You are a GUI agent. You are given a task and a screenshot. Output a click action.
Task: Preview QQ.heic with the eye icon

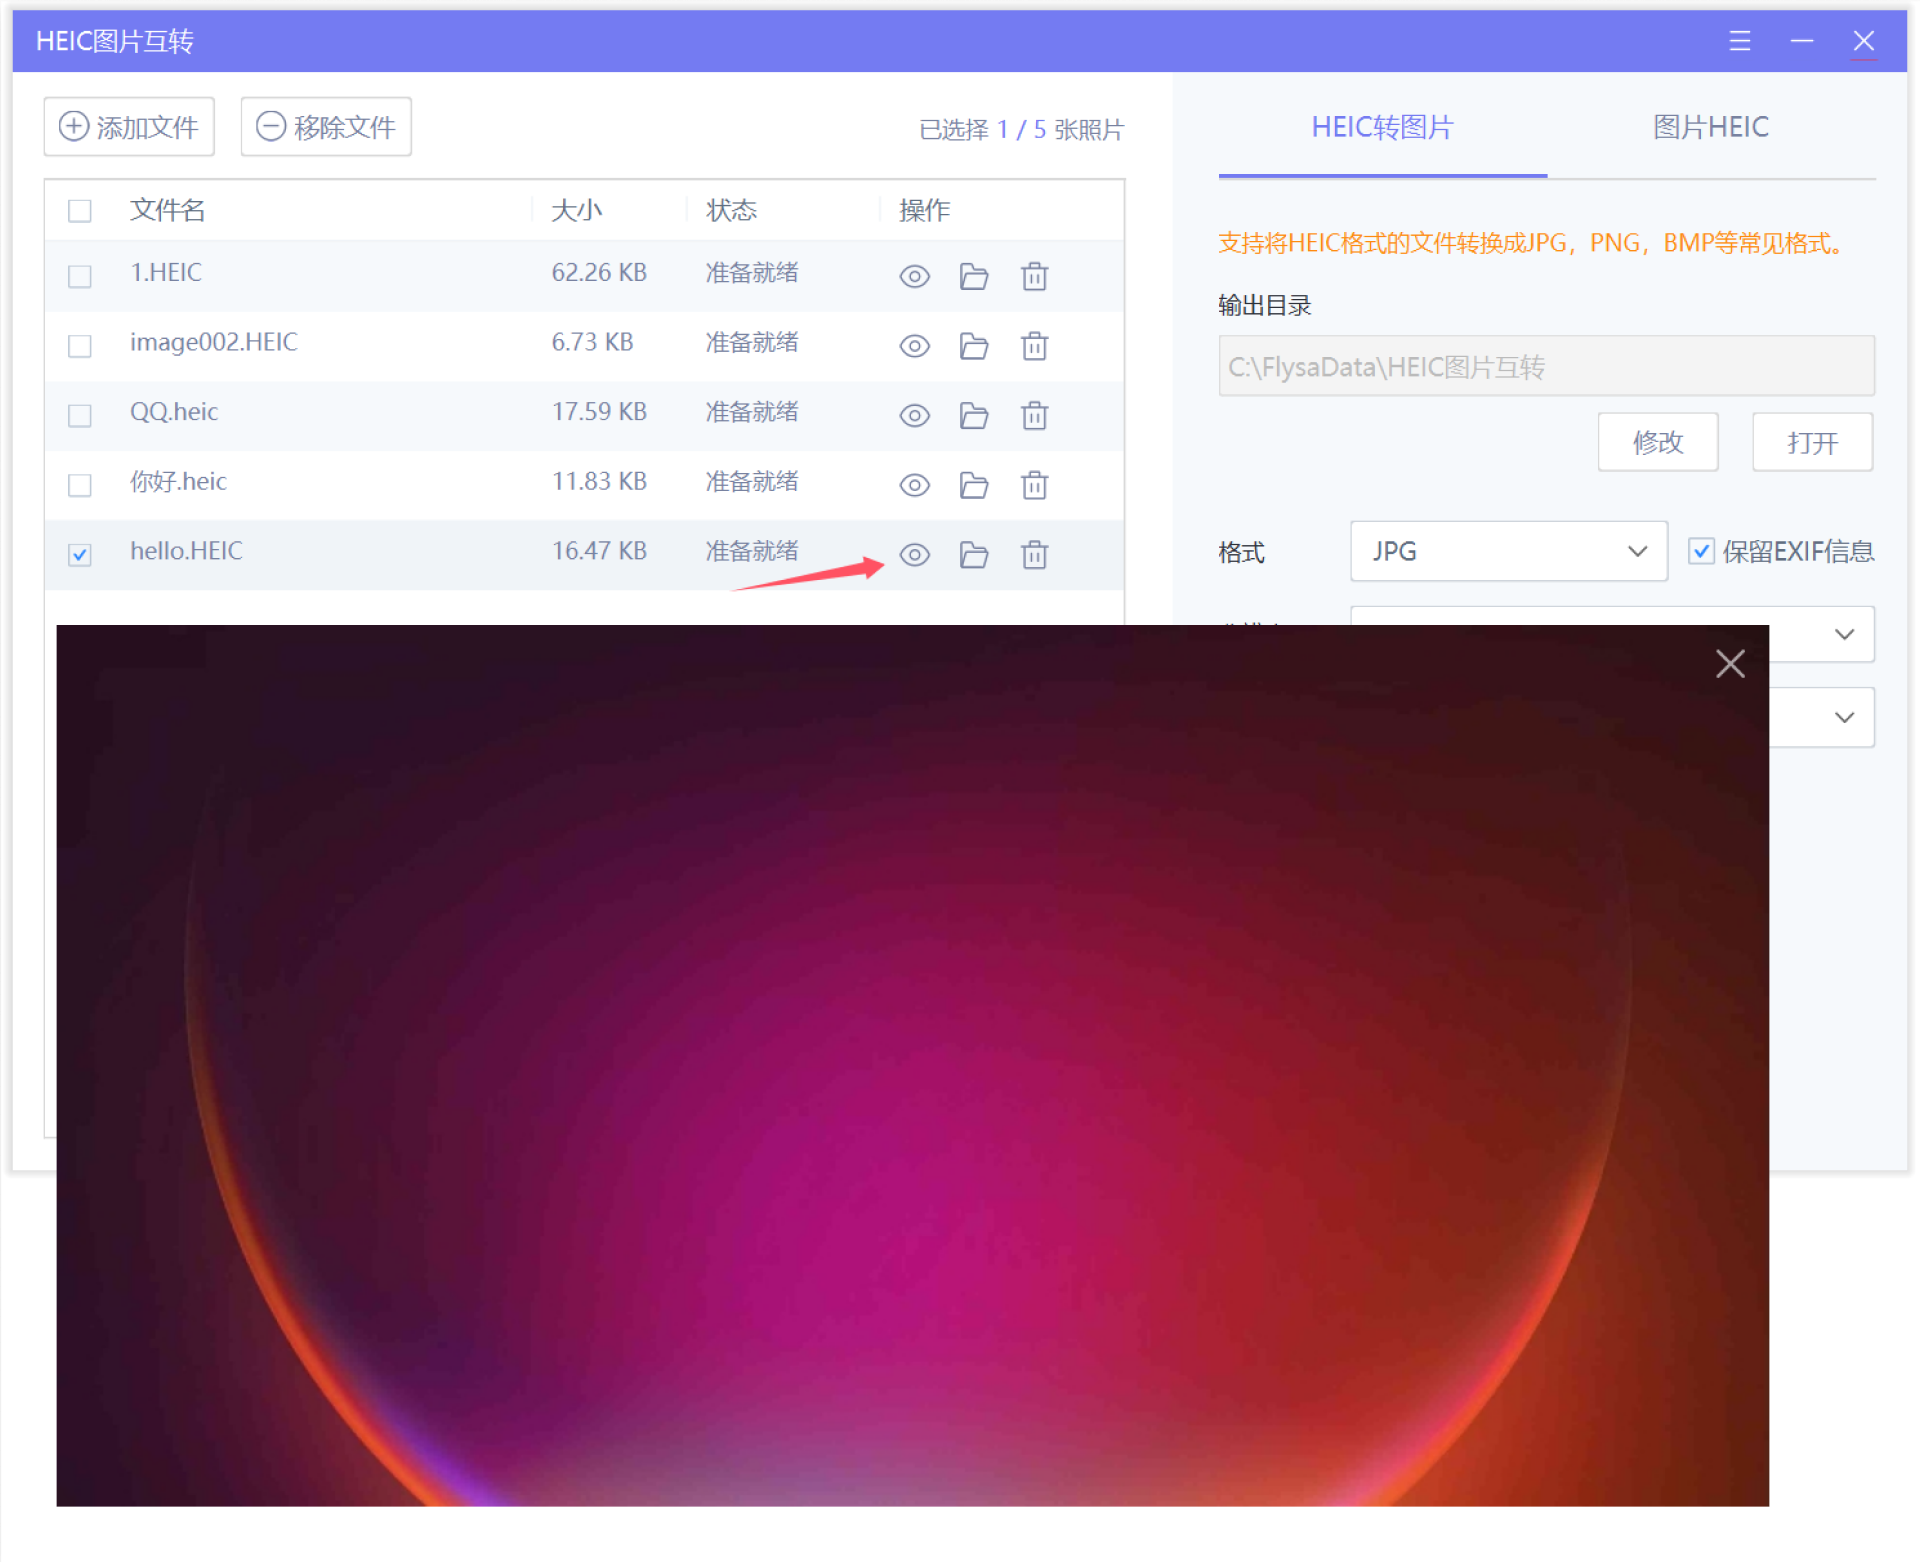tap(914, 415)
